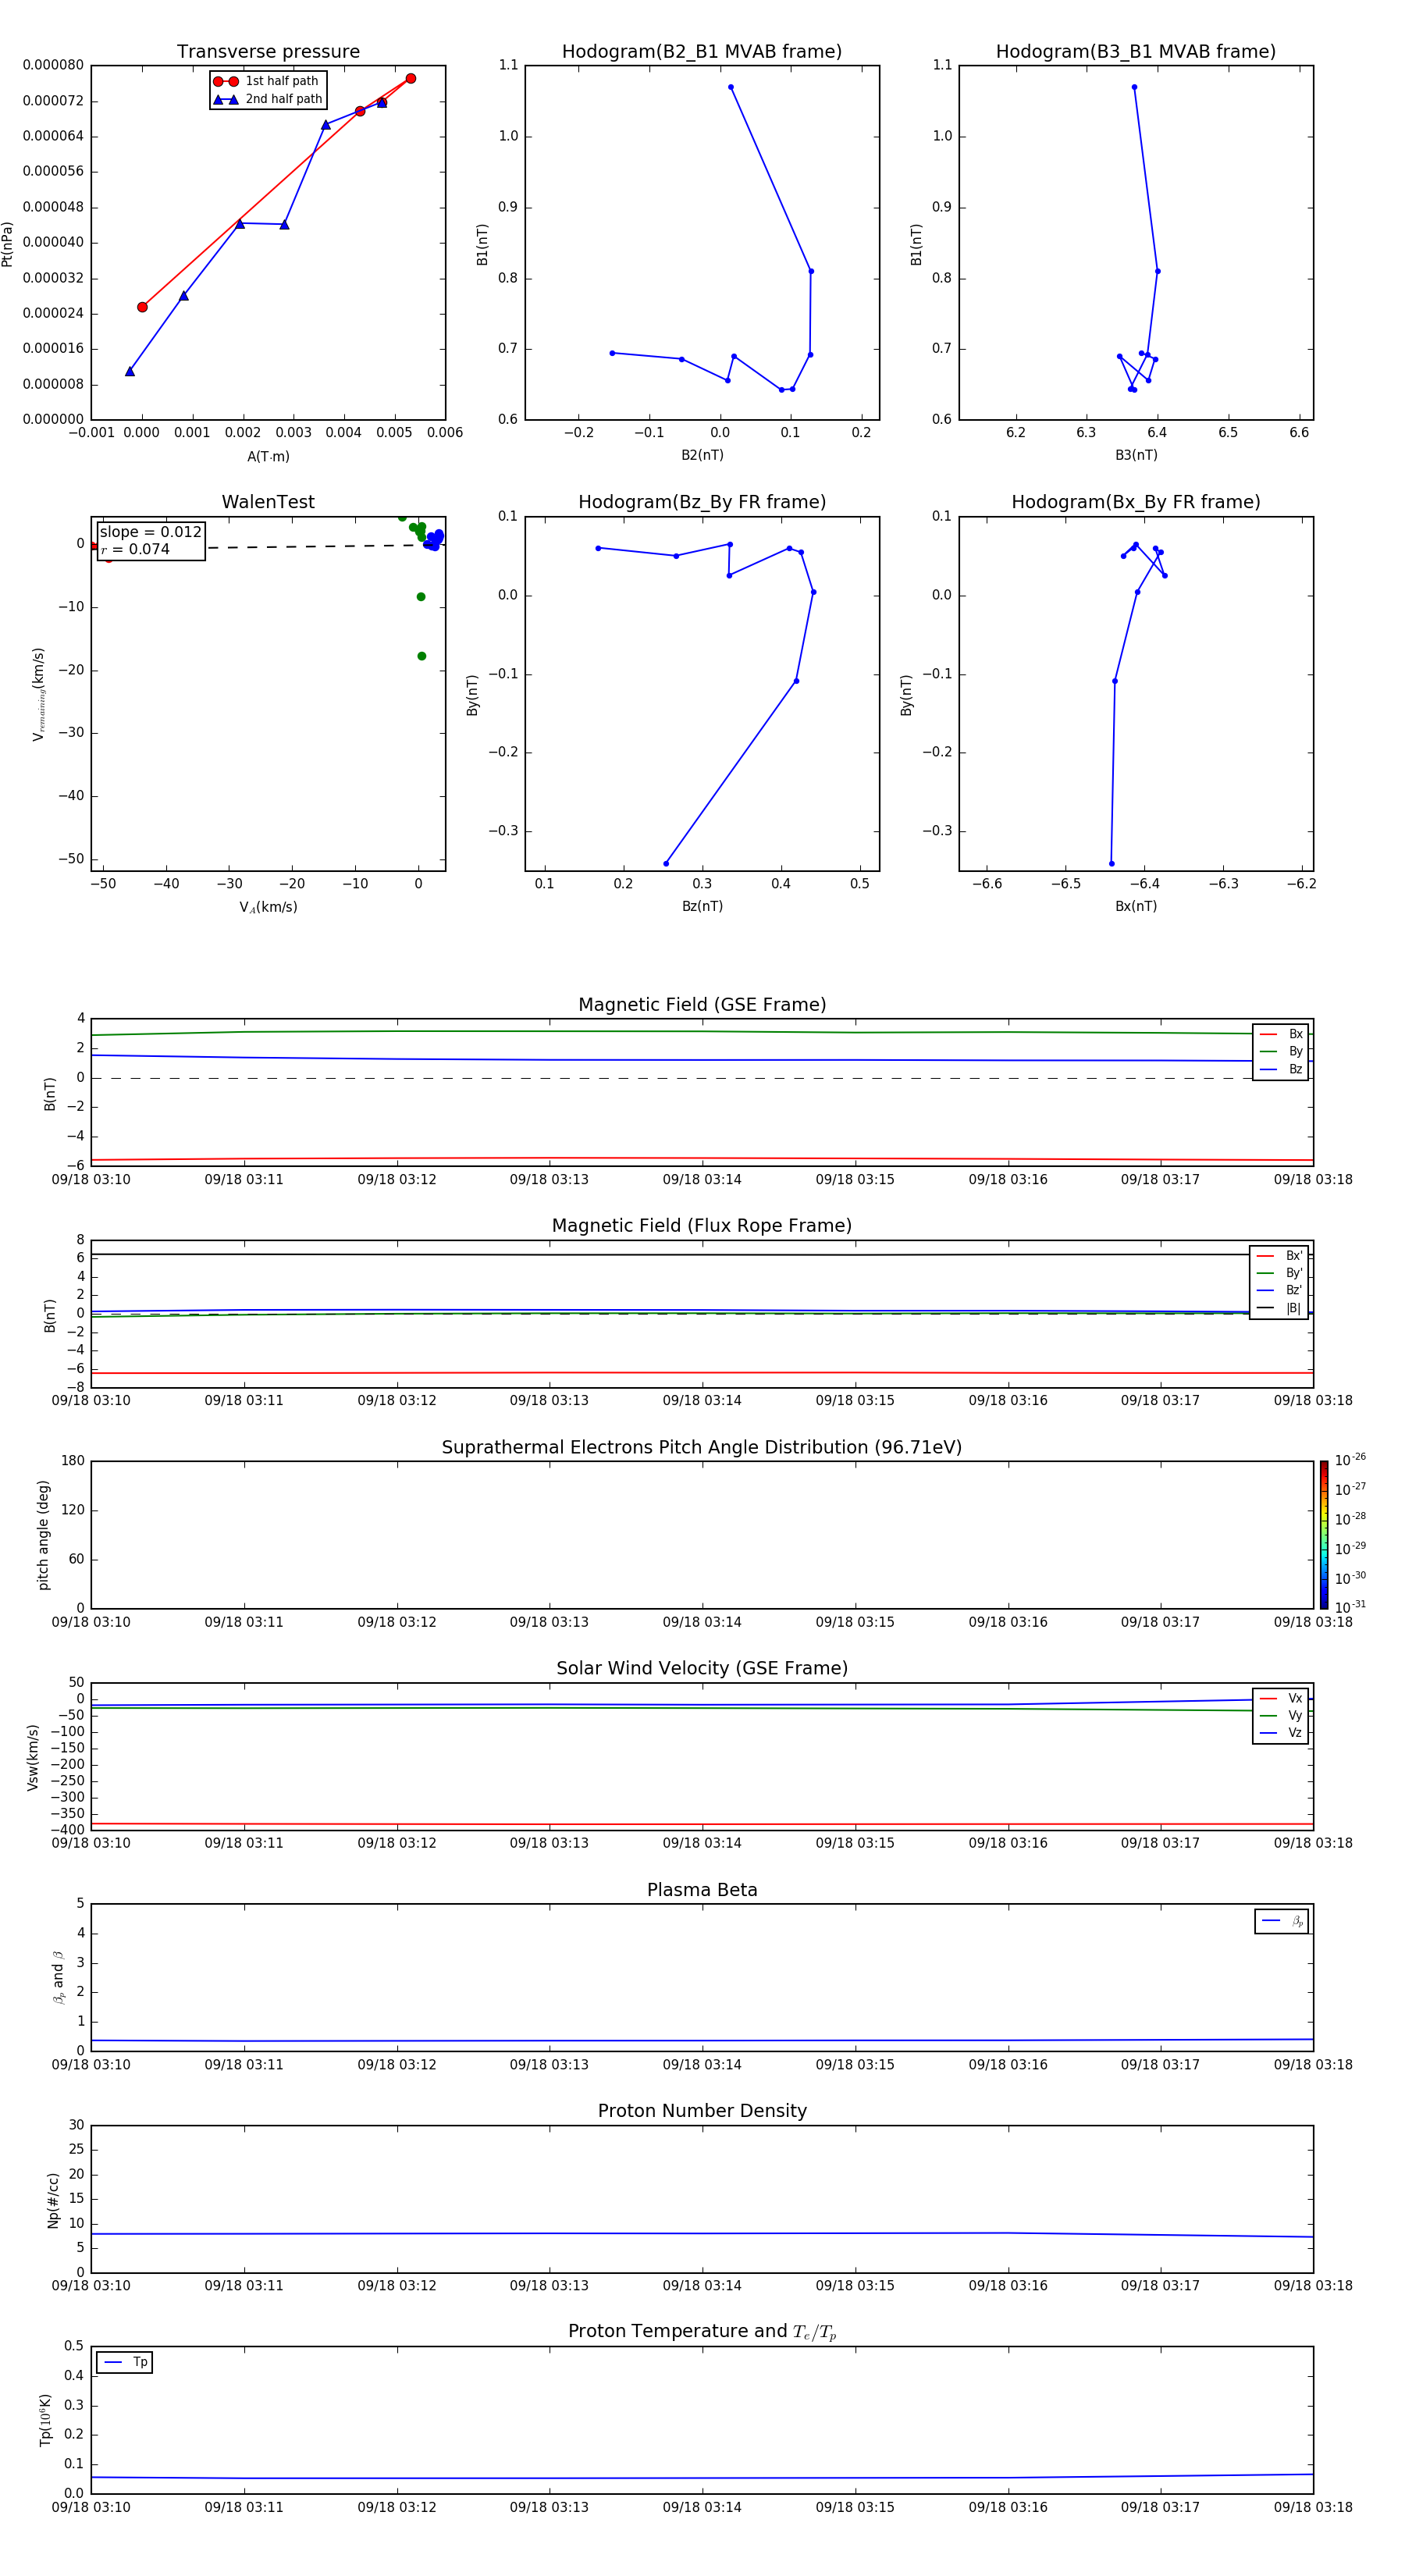
Task: Click the 'Plasma Beta' plot title
Action: coord(702,1890)
